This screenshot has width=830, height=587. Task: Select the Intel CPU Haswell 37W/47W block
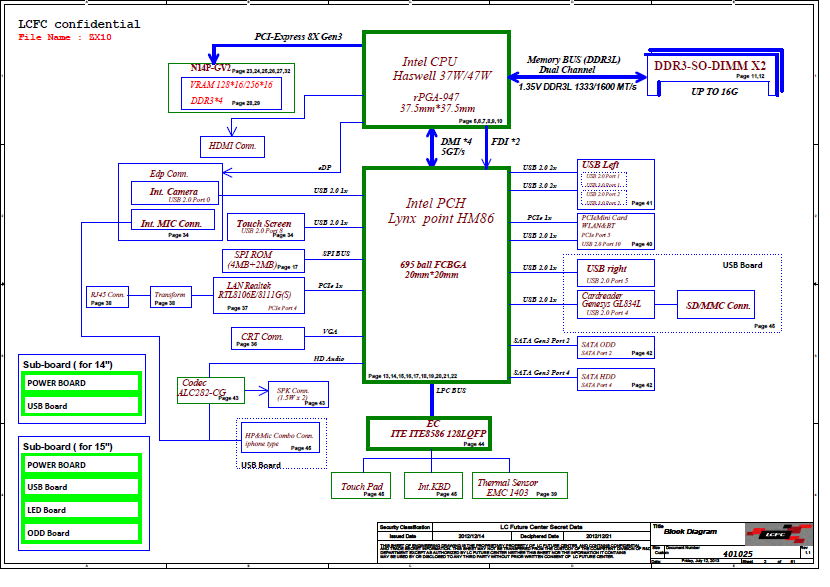point(437,79)
